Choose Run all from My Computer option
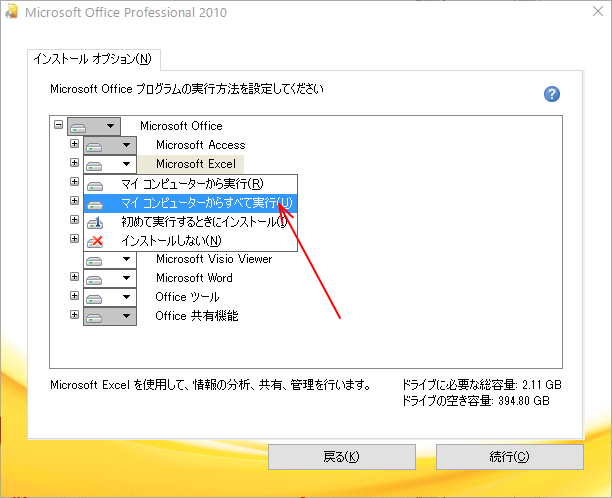 click(190, 203)
